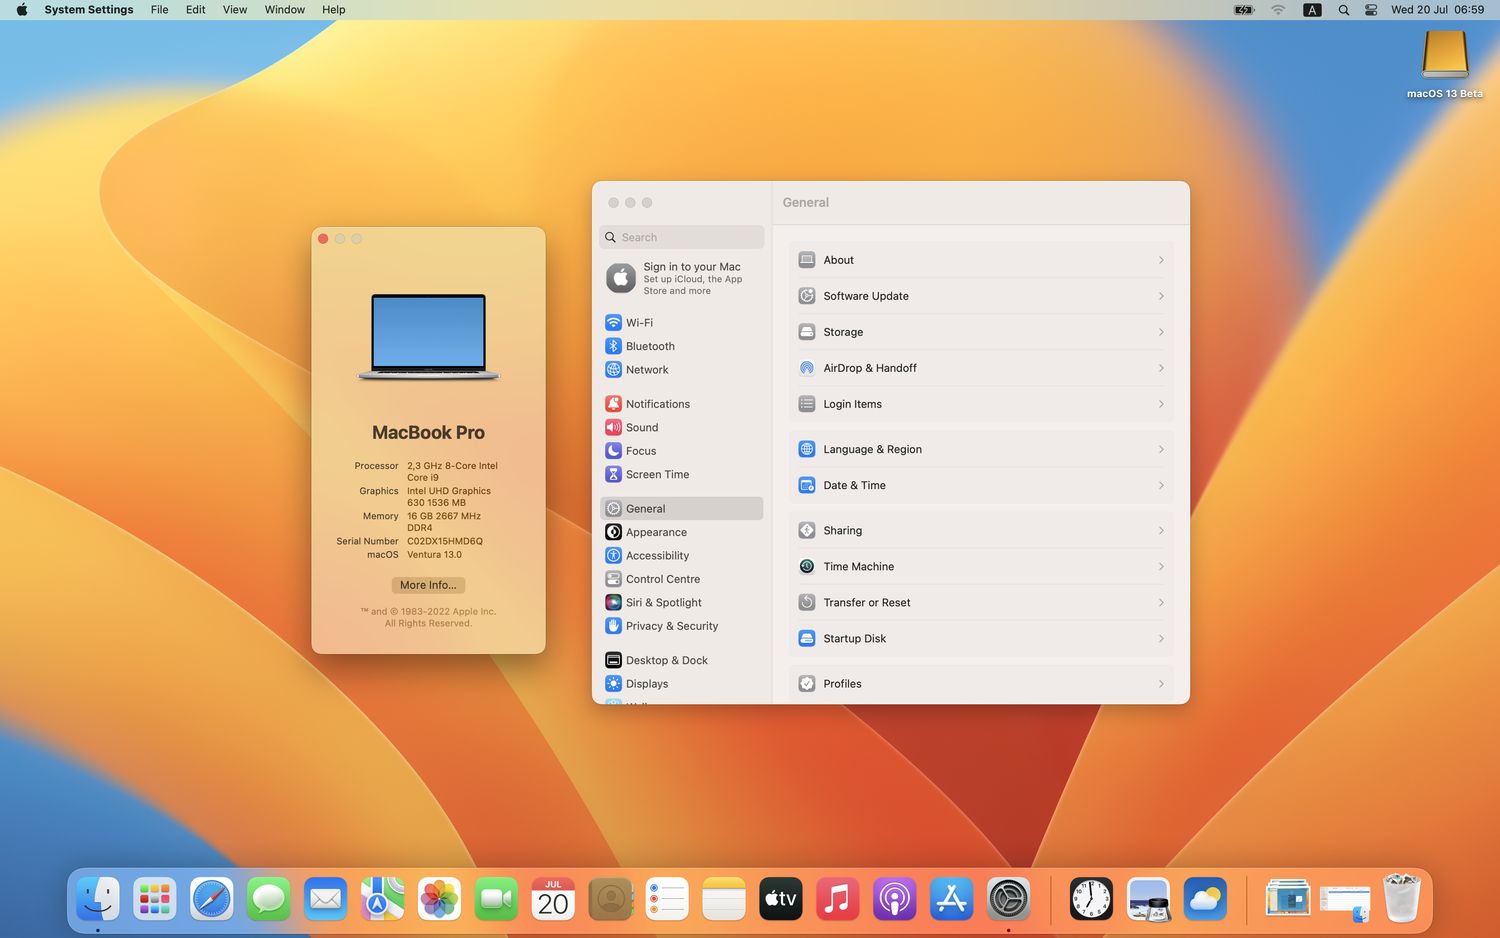Select Appearance in the sidebar
Image resolution: width=1500 pixels, height=938 pixels.
pos(681,532)
